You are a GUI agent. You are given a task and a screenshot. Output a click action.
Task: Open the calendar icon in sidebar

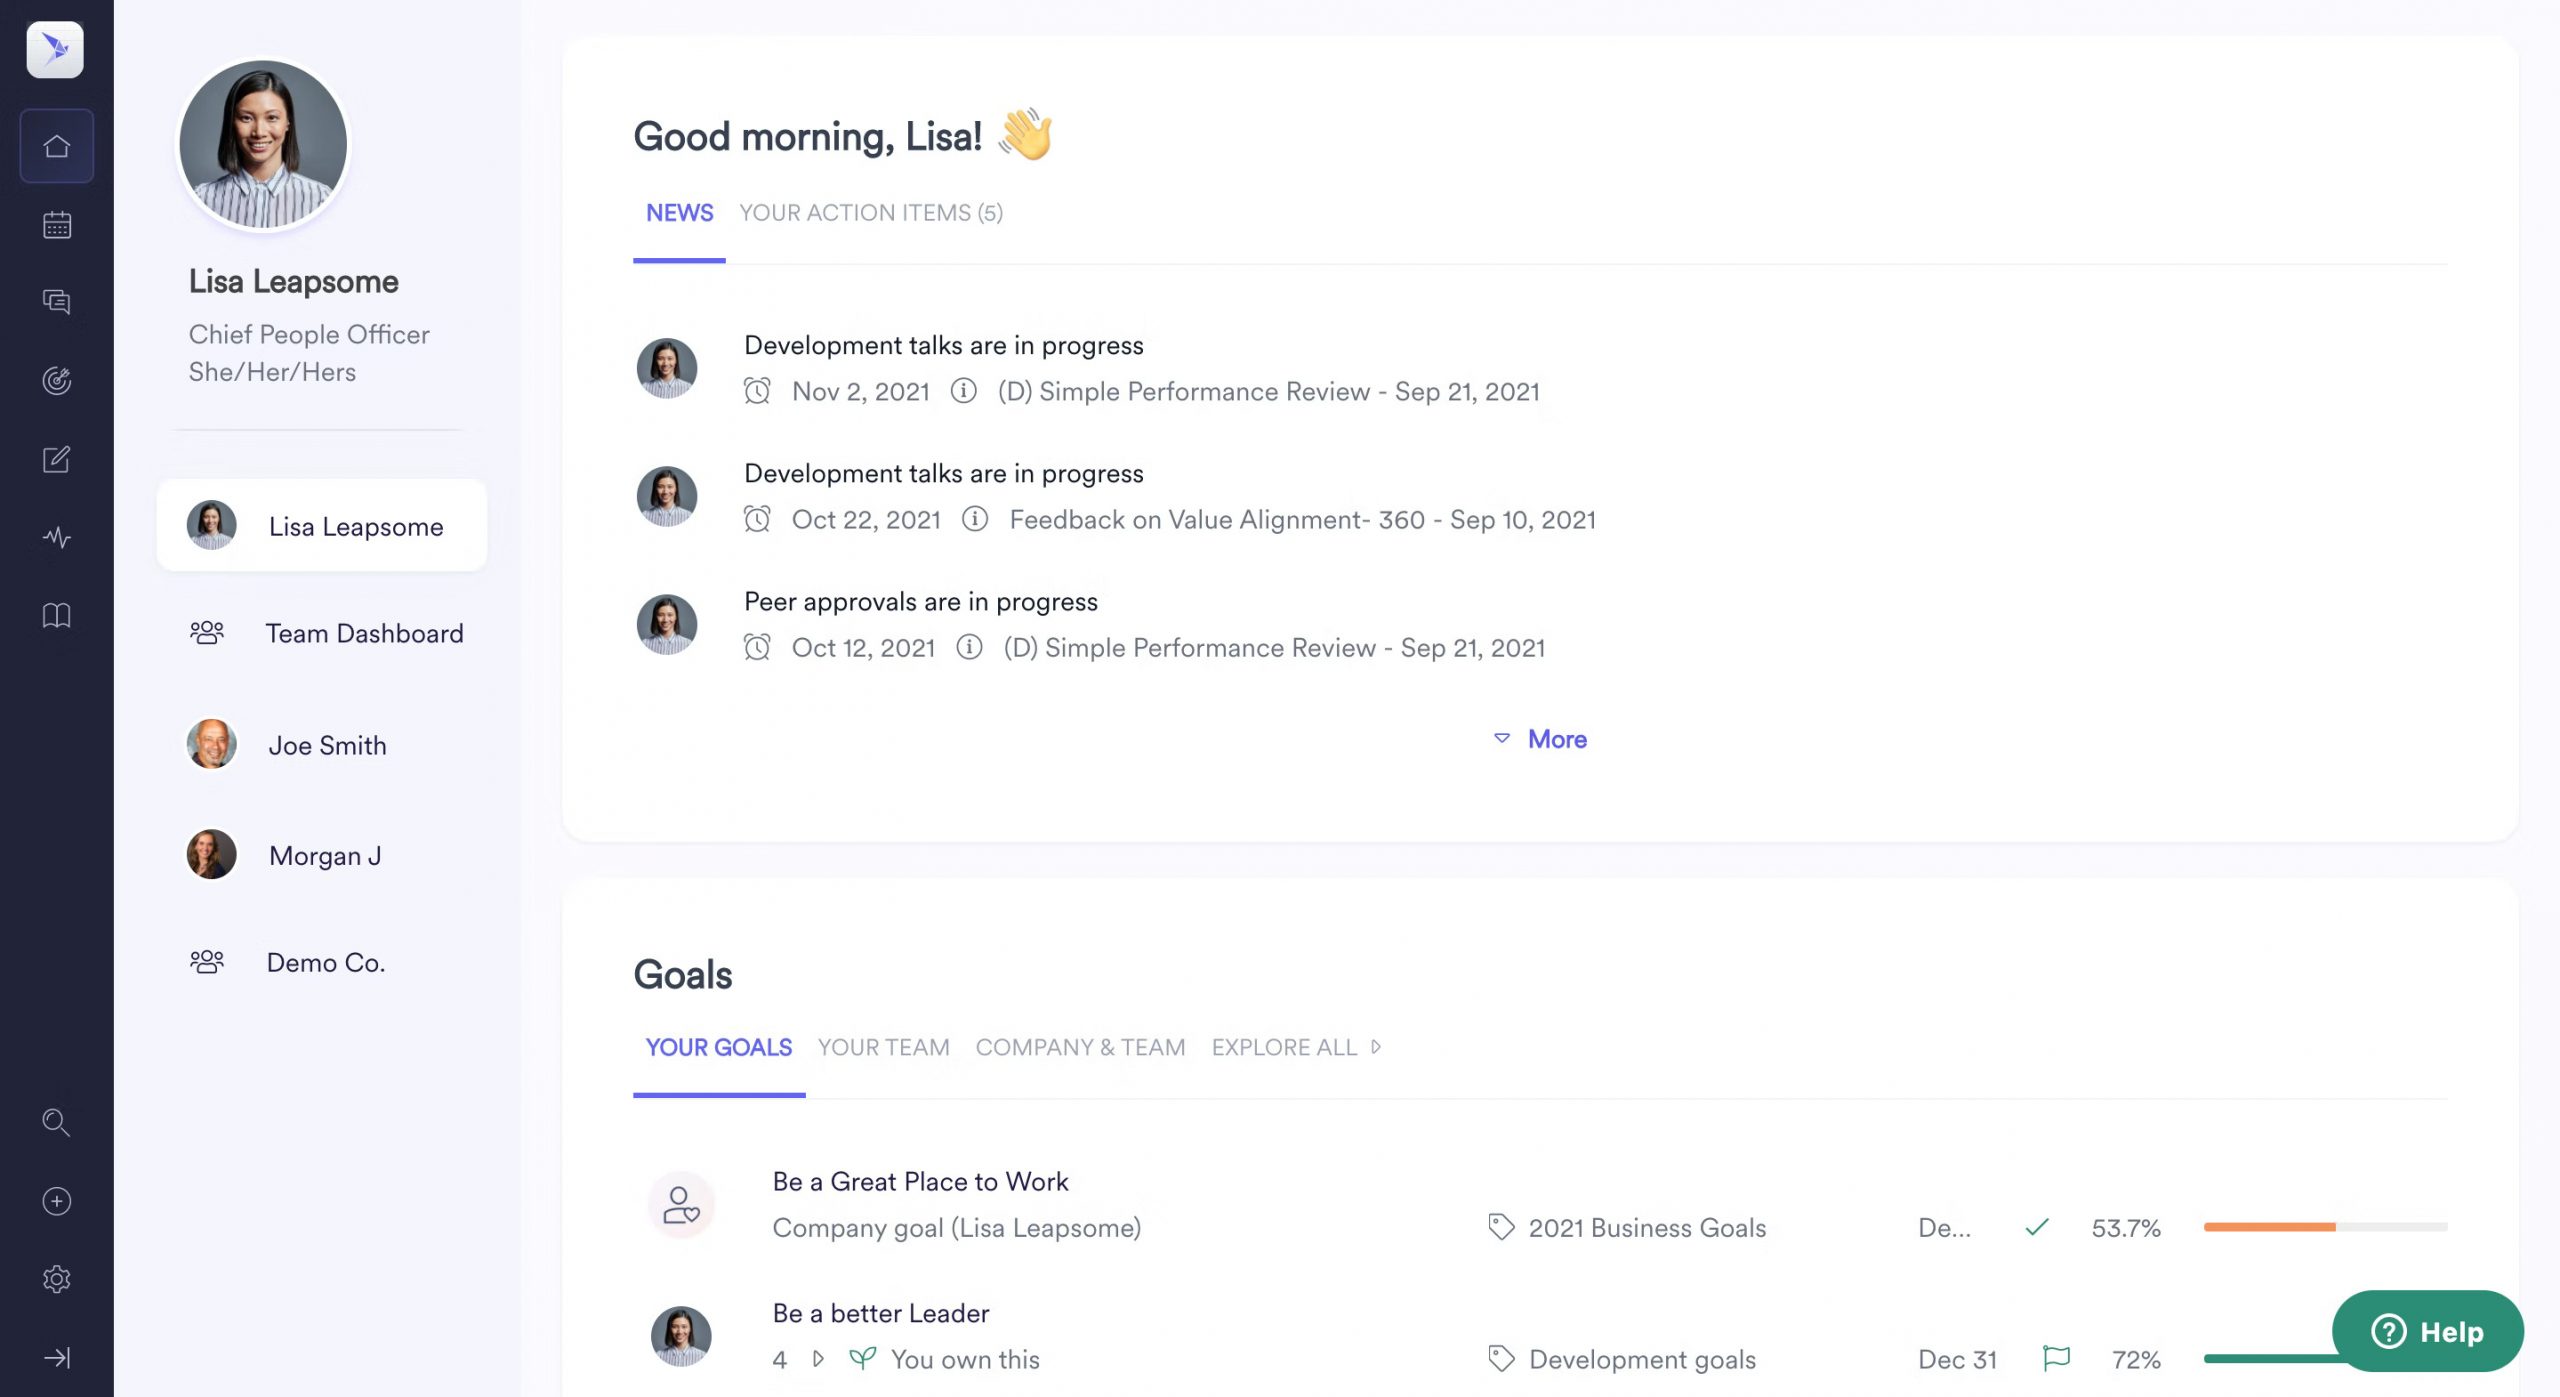click(55, 222)
